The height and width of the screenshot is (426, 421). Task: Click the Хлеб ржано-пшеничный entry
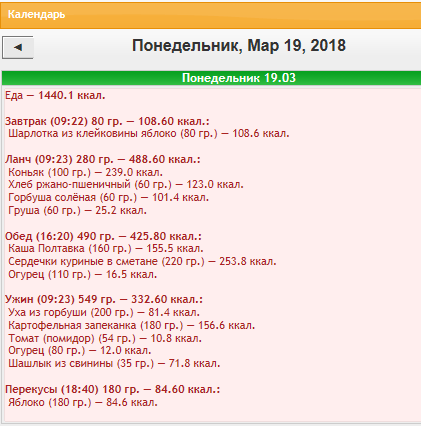[x=126, y=185]
